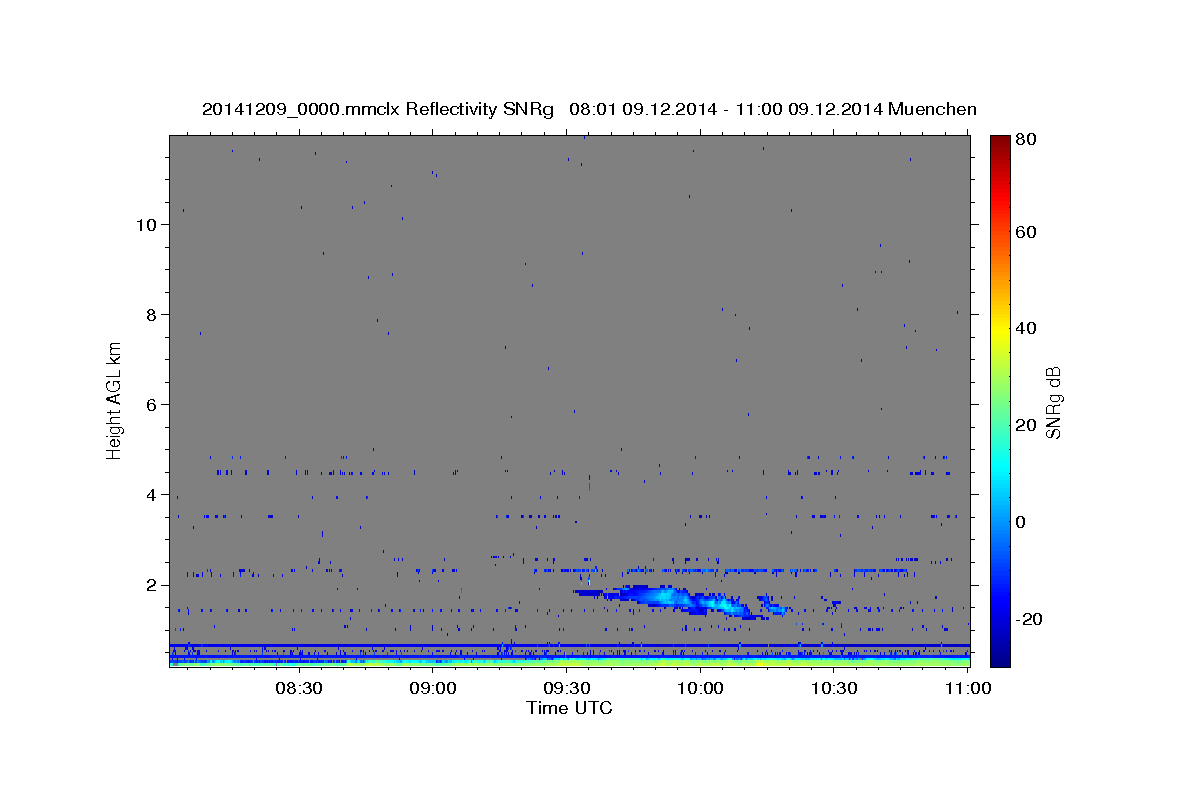Viewport: 1200px width, 800px height.
Task: Click the plot title text '20141209_0000.mmclx Reflectivity SNRg'
Action: point(378,109)
